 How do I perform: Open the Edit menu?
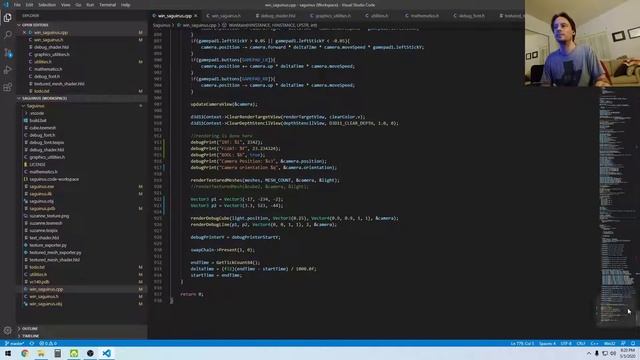[x=29, y=5]
